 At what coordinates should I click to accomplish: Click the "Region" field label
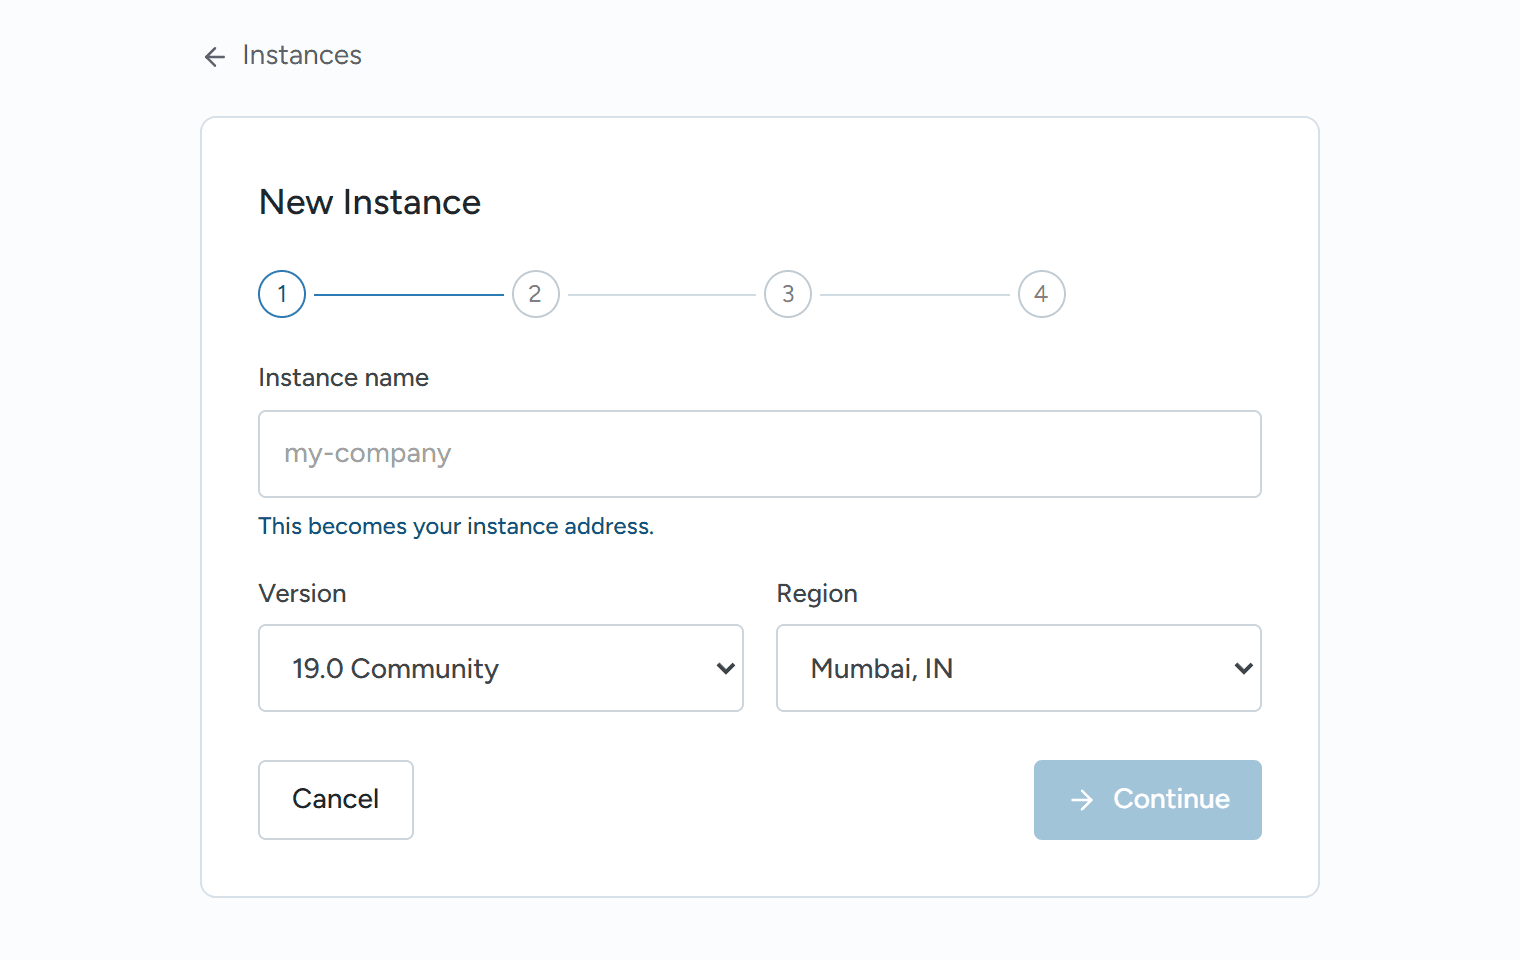(817, 594)
